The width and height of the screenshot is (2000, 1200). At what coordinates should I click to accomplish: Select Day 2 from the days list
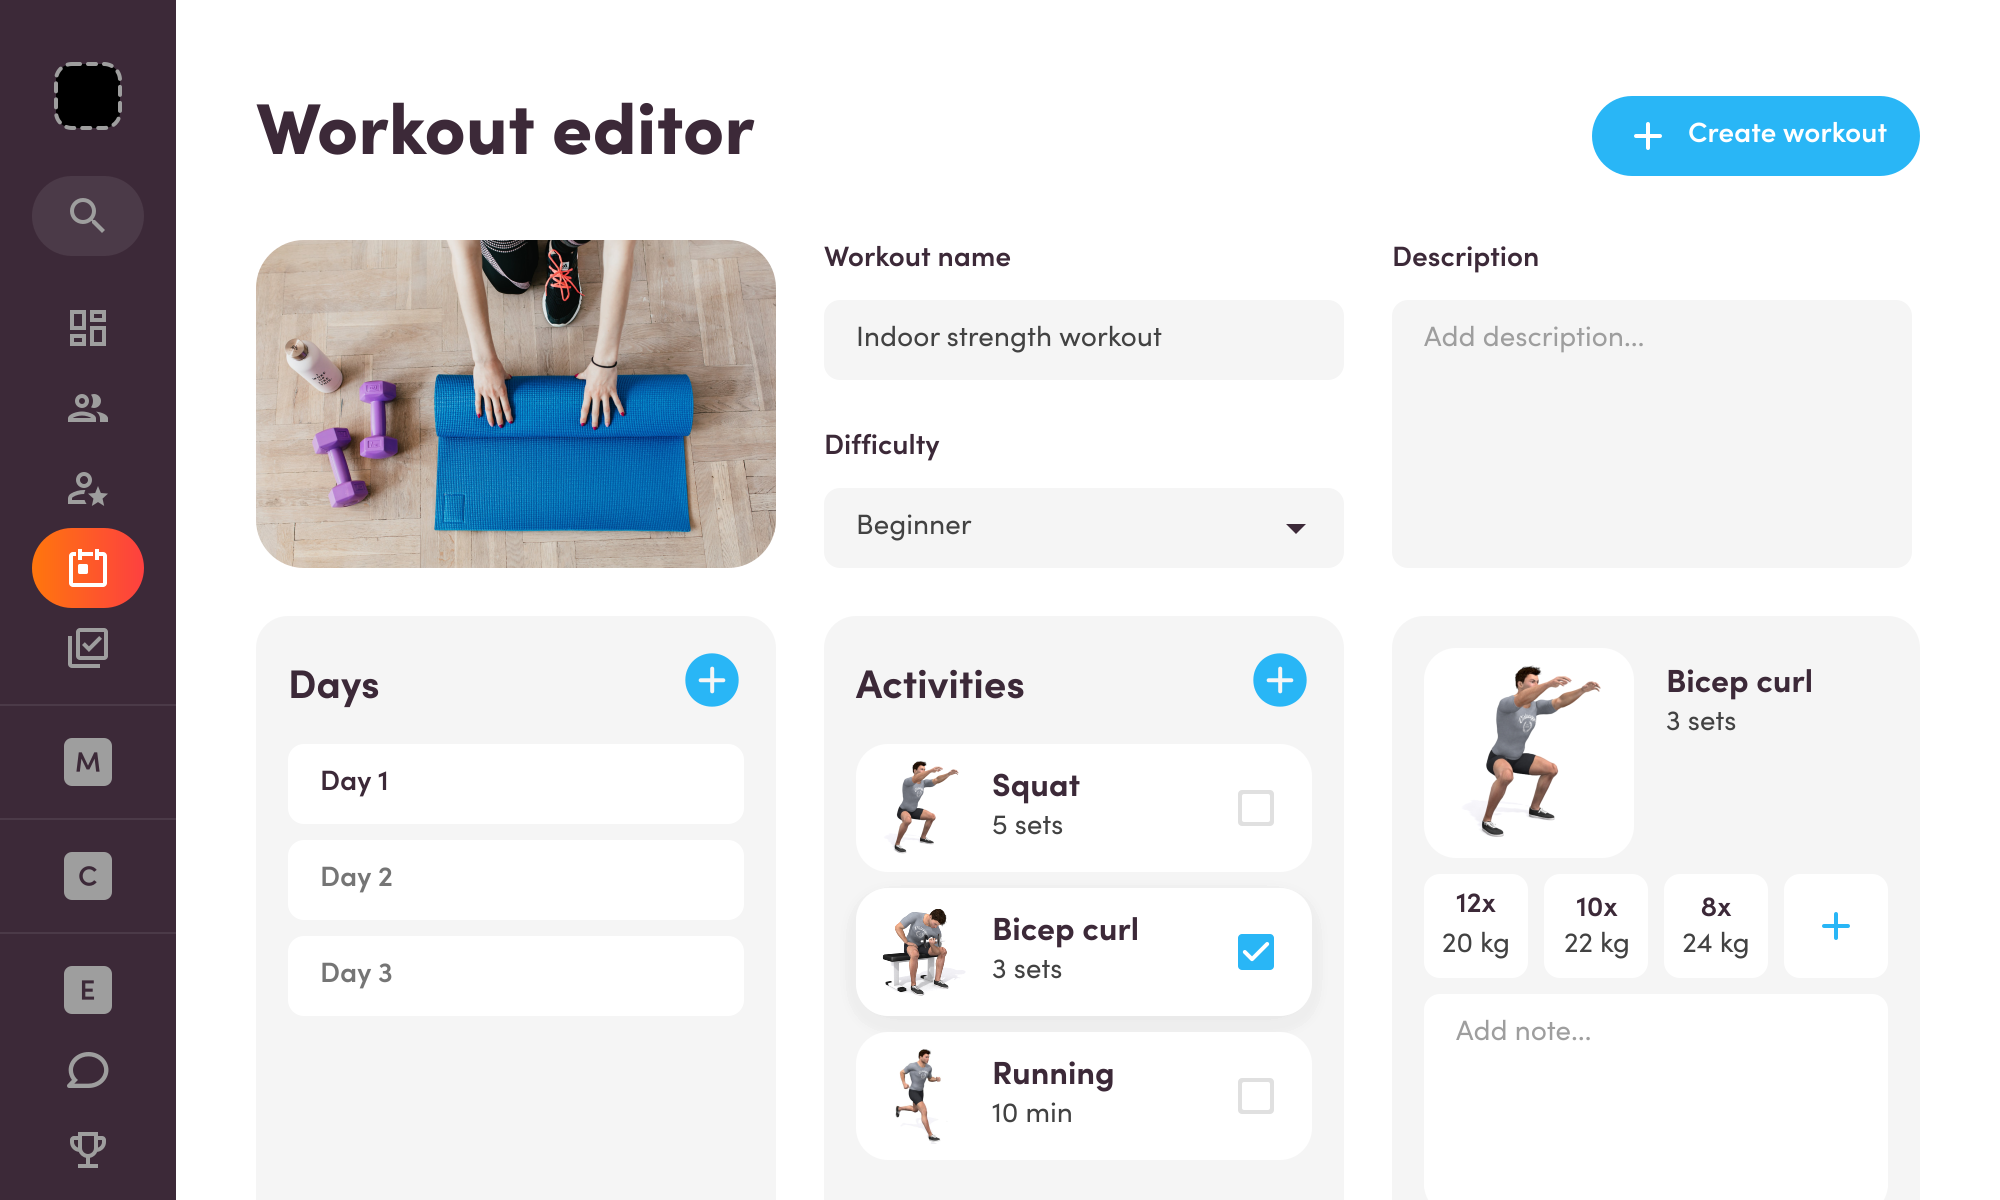pyautogui.click(x=517, y=877)
